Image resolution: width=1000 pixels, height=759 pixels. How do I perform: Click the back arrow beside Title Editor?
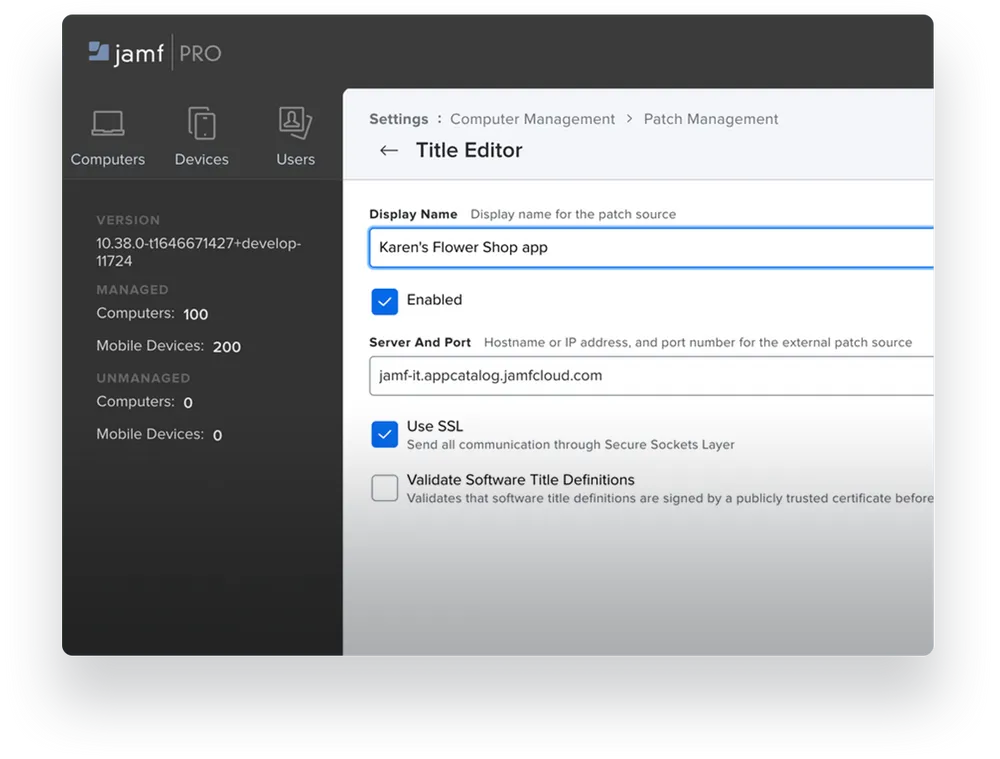coord(389,150)
